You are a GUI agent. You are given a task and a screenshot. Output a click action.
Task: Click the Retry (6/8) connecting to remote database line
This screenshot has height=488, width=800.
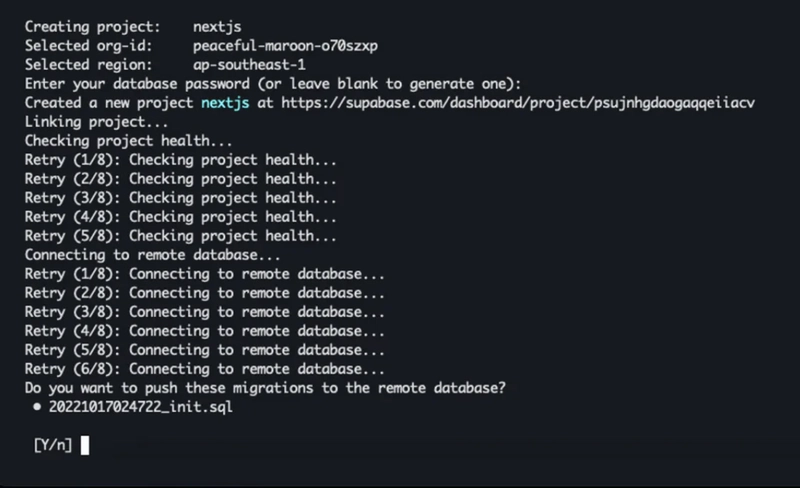pyautogui.click(x=205, y=369)
